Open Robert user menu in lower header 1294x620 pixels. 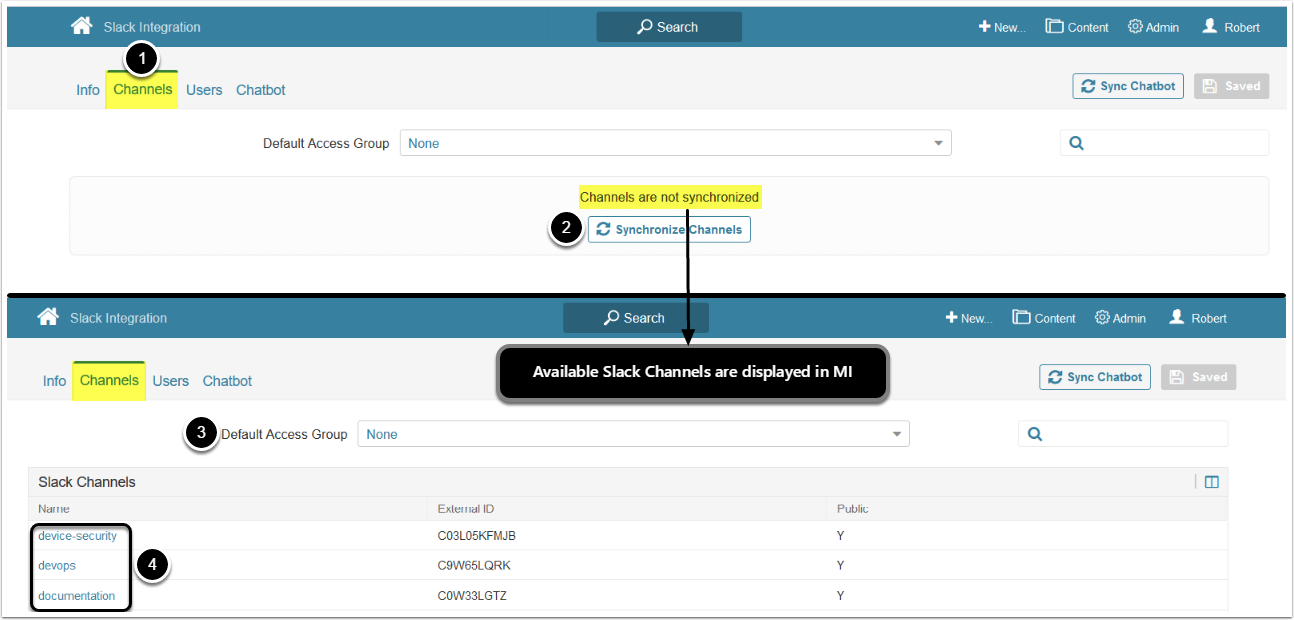pos(1198,318)
